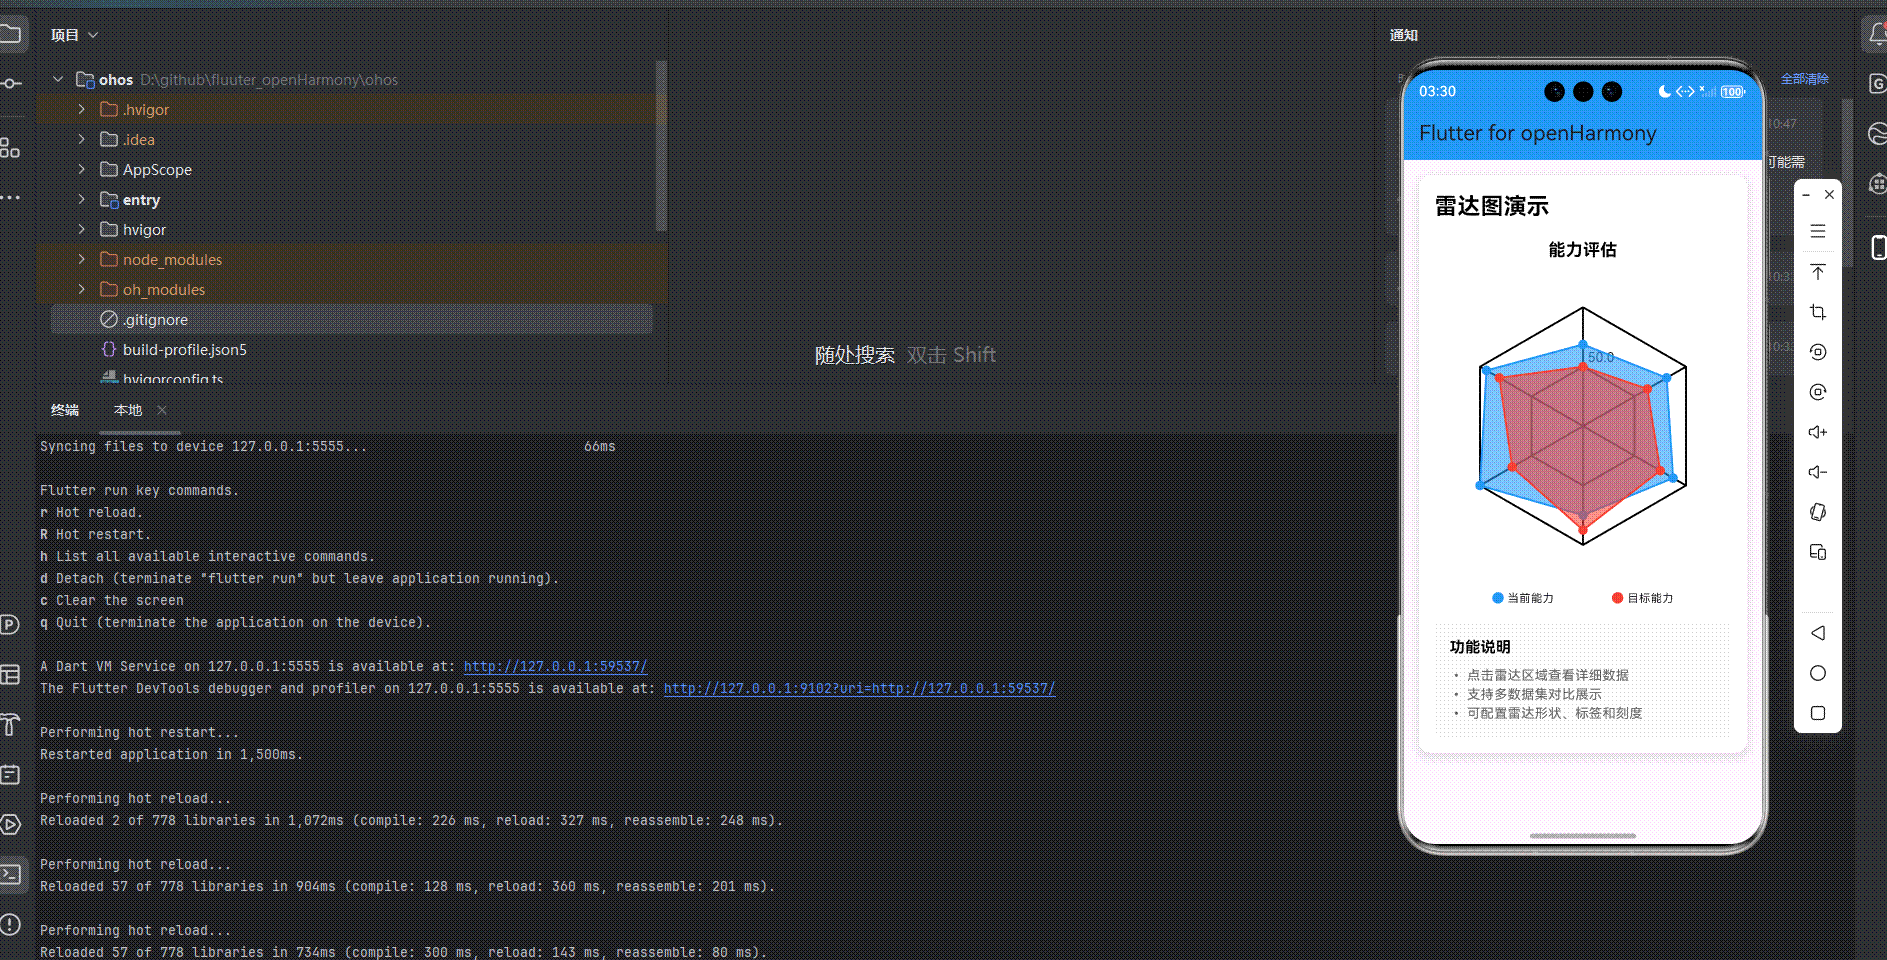
Task: Click the Flutter for openHarmony app title
Action: point(1537,133)
